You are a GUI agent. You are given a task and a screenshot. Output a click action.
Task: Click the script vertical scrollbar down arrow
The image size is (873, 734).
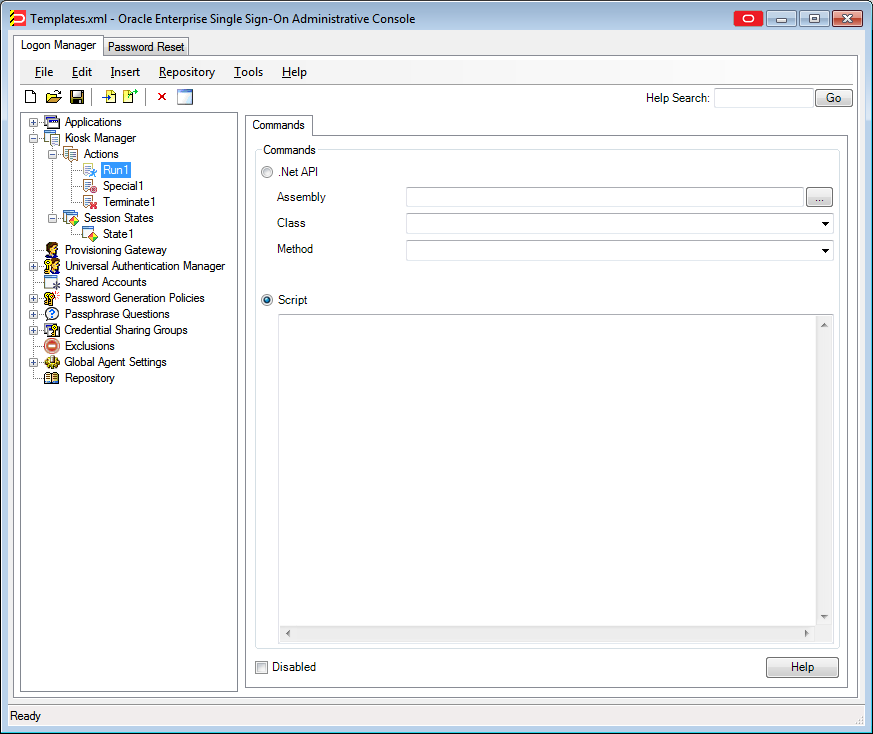pos(824,617)
